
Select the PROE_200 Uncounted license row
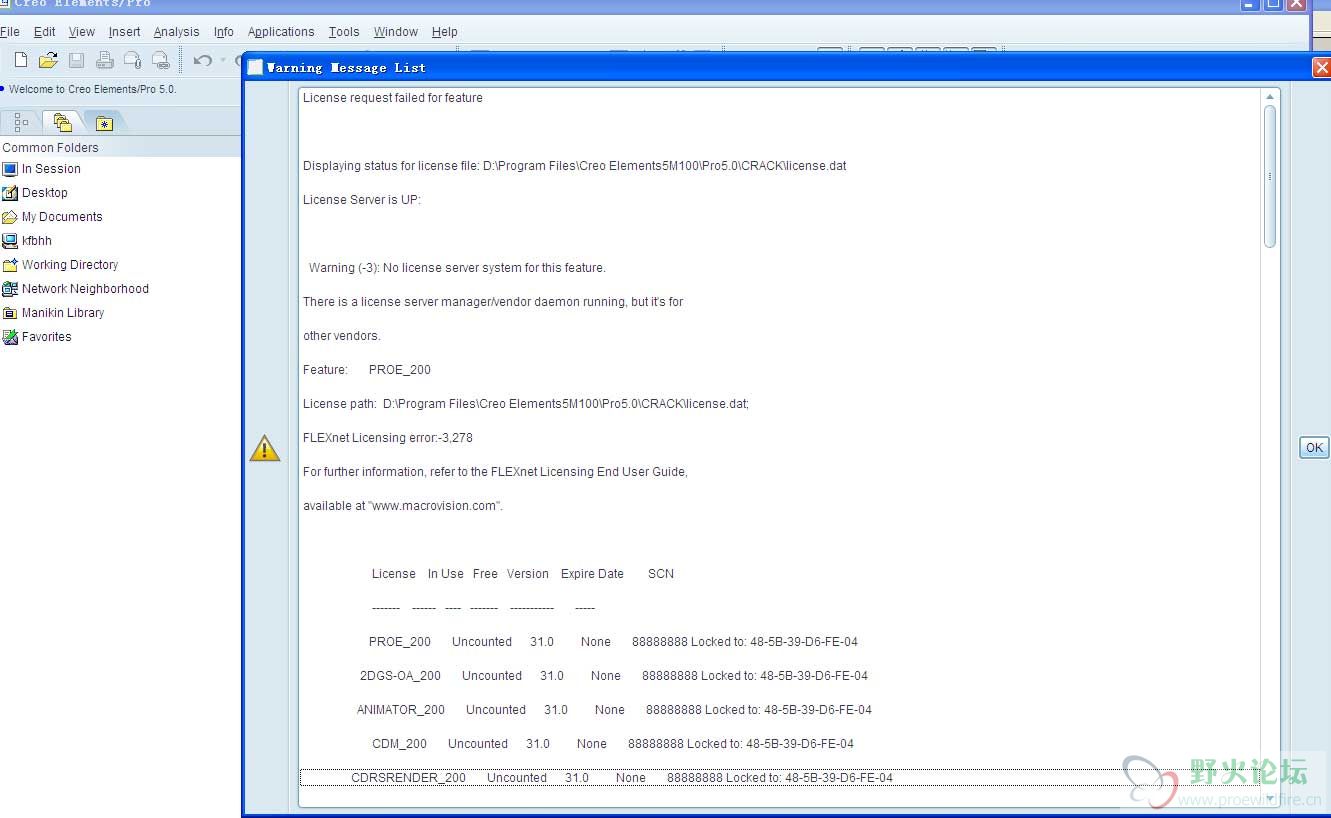(x=613, y=642)
